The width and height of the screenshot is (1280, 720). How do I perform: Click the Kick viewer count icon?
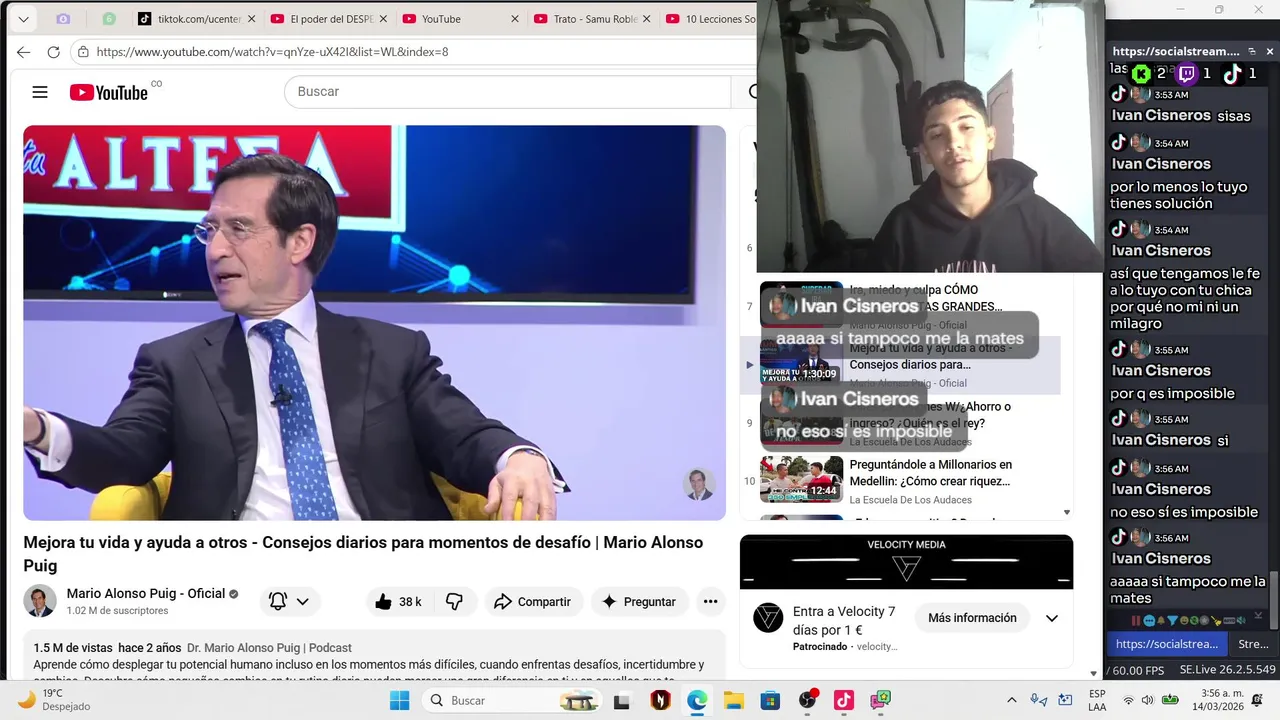coord(1140,73)
